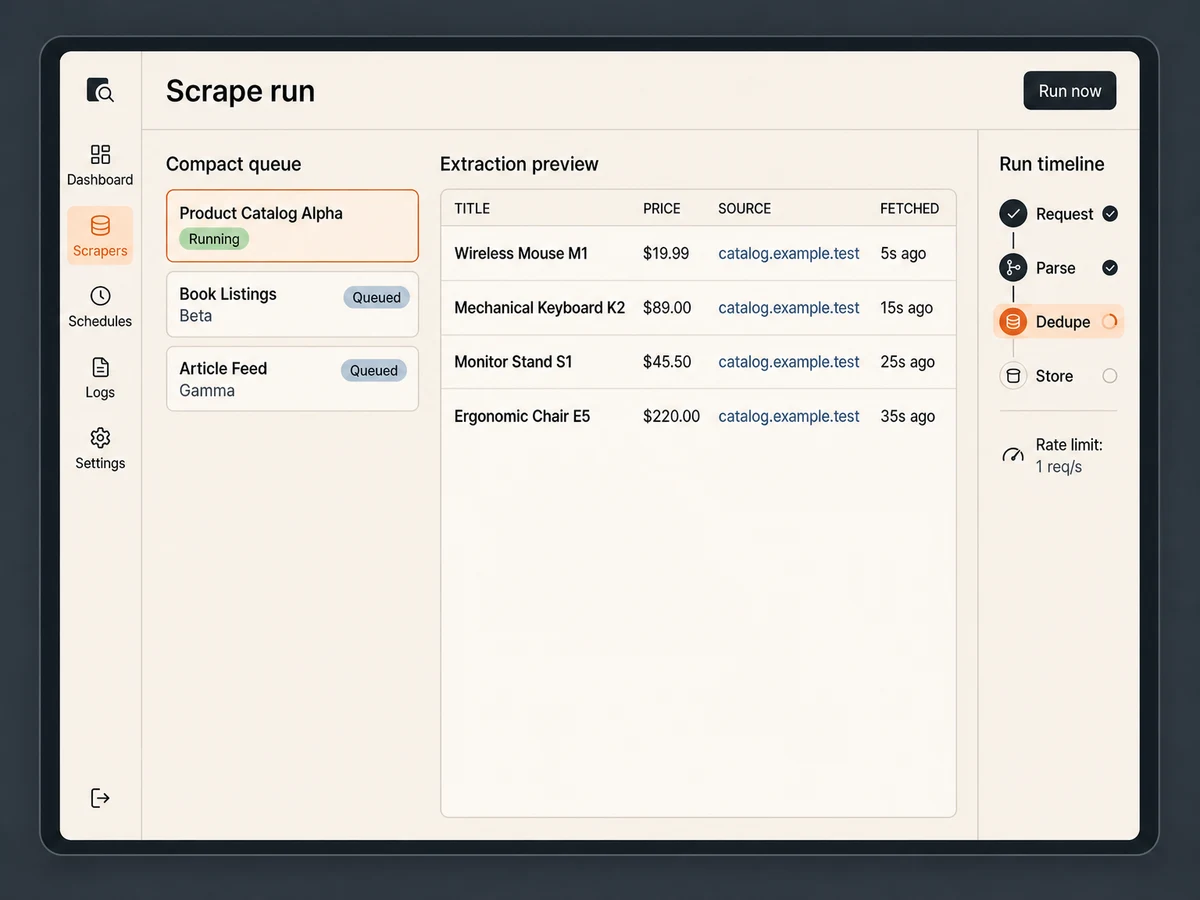Click the 1 req/s rate limit value

[1059, 467]
